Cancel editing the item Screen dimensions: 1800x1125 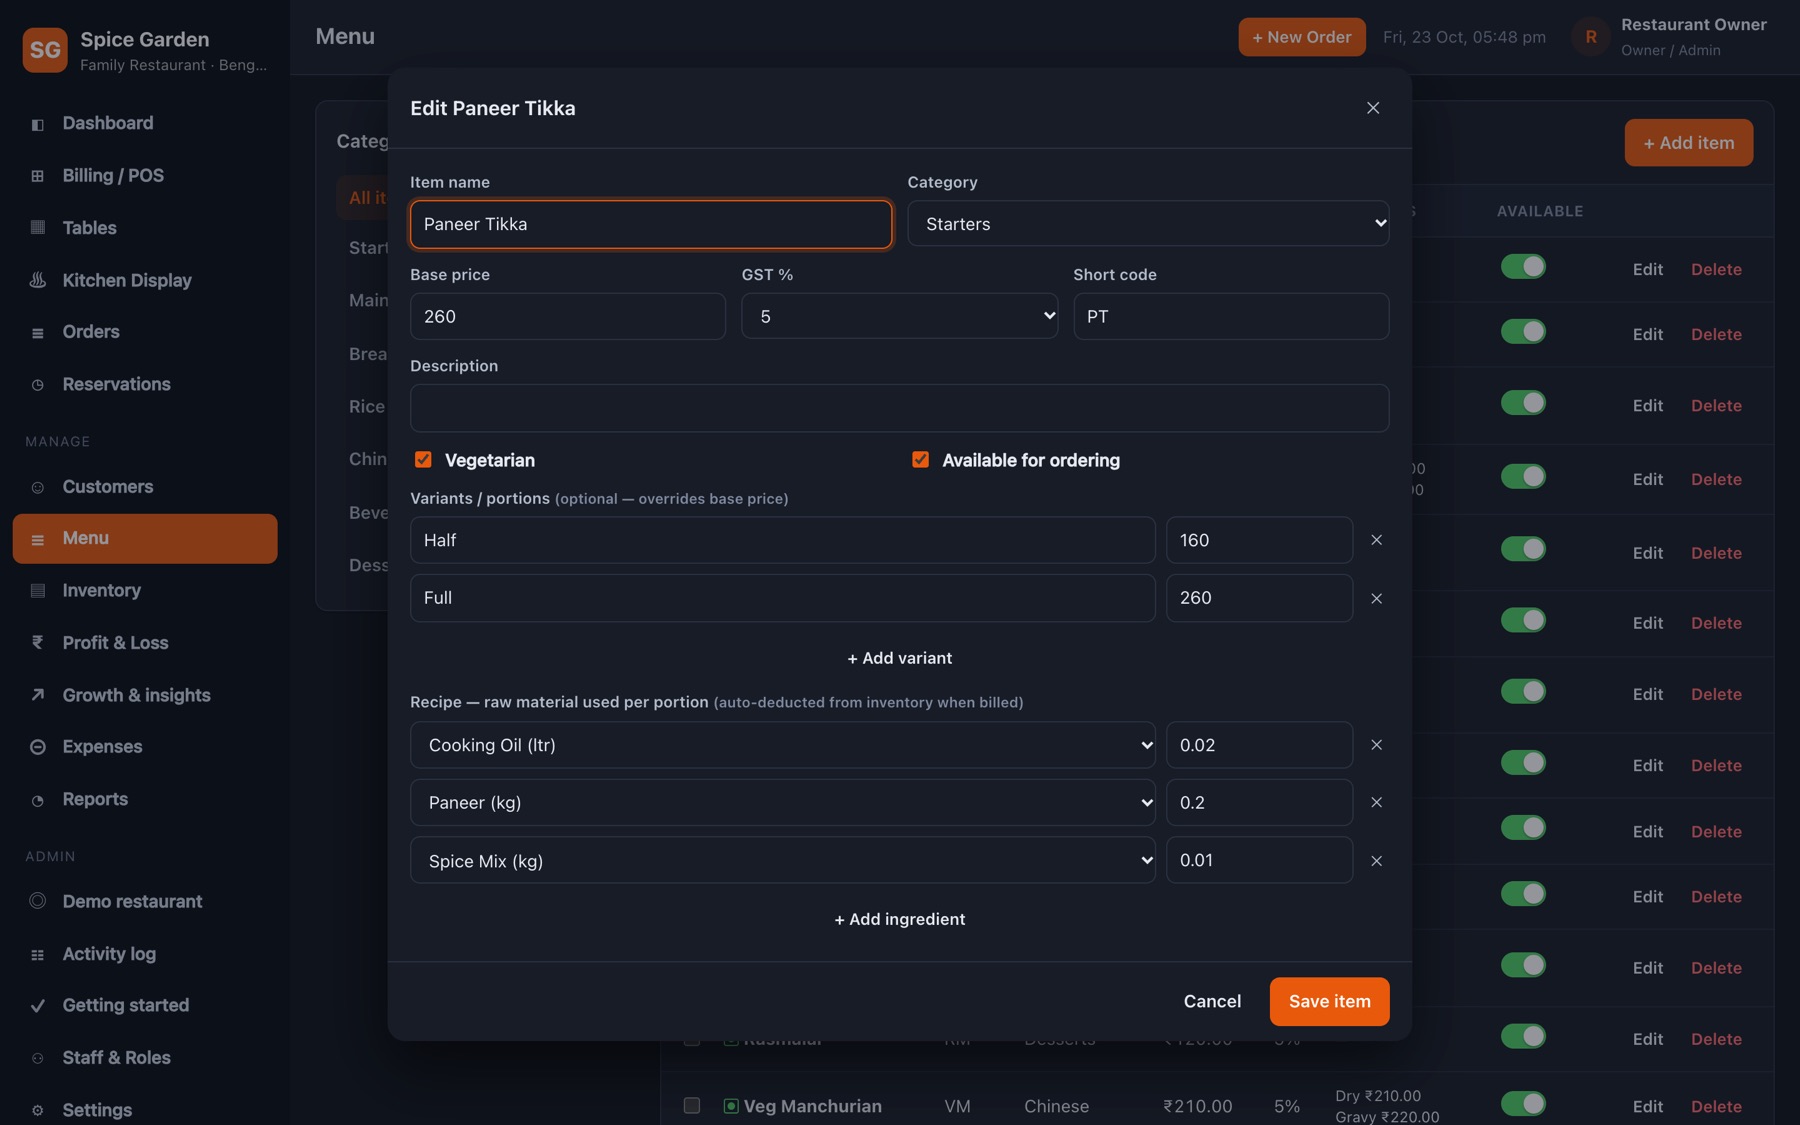[x=1212, y=1002]
